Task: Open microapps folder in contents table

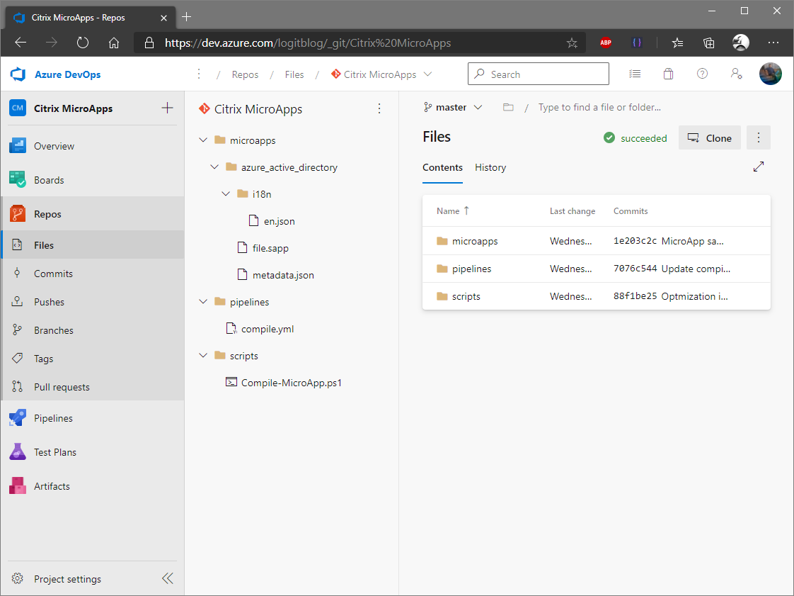Action: 474,241
